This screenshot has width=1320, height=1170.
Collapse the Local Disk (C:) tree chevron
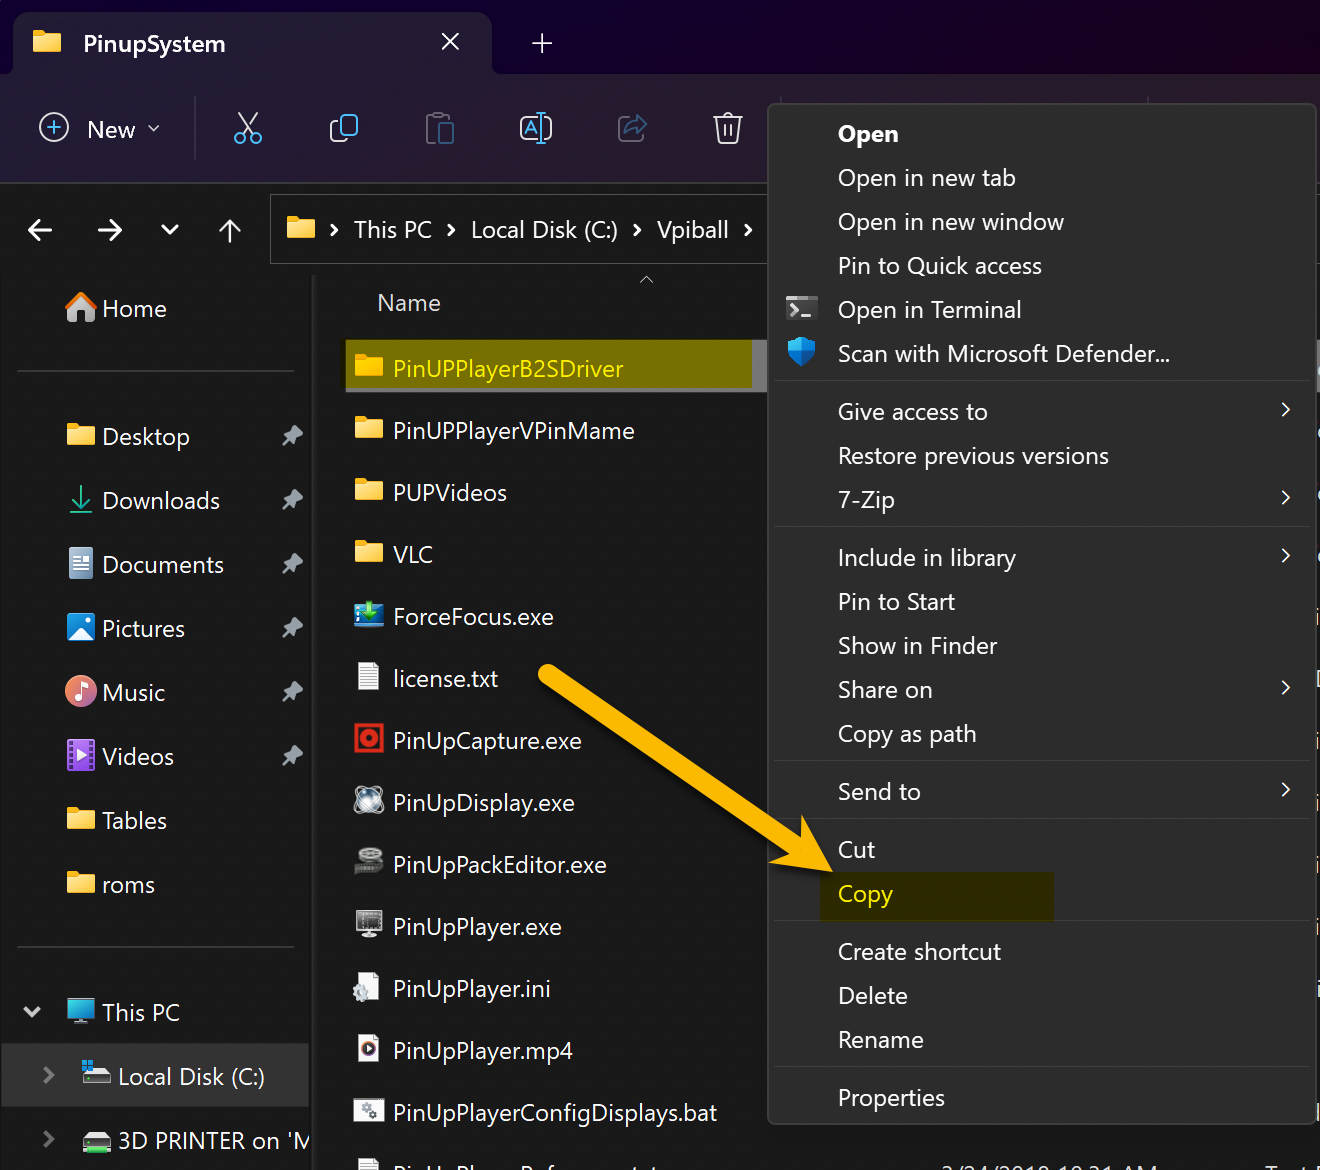click(x=47, y=1076)
